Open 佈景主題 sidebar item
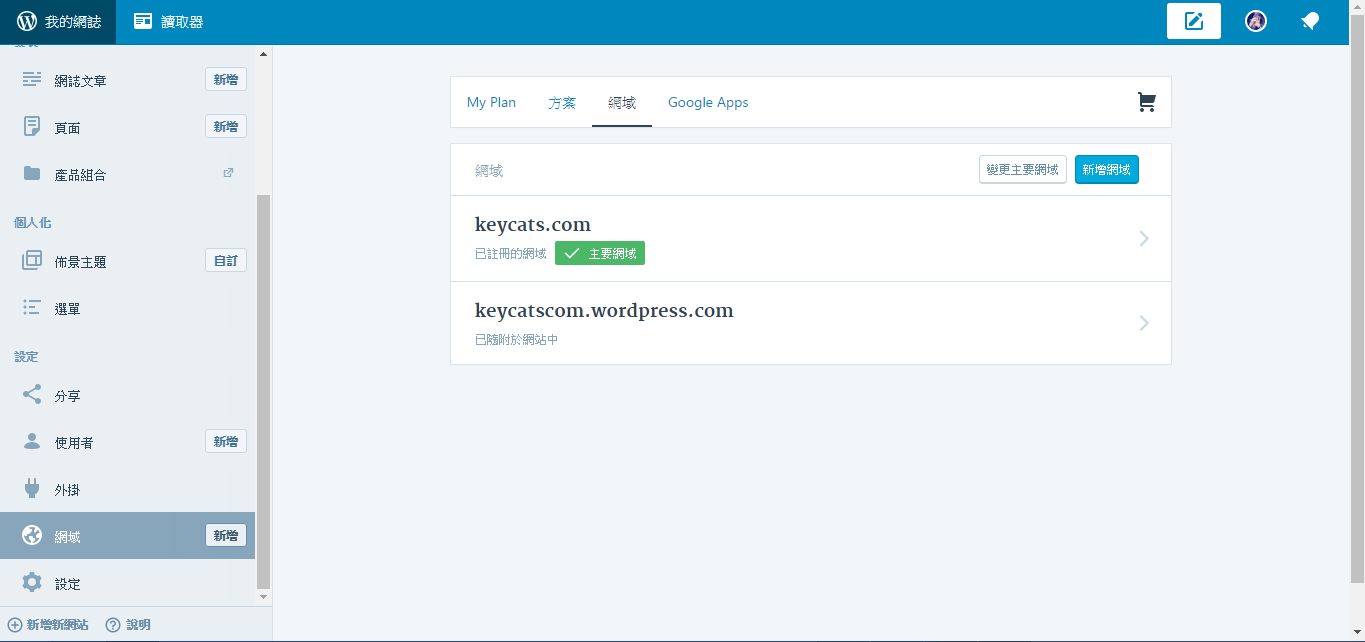The width and height of the screenshot is (1365, 642). (80, 262)
